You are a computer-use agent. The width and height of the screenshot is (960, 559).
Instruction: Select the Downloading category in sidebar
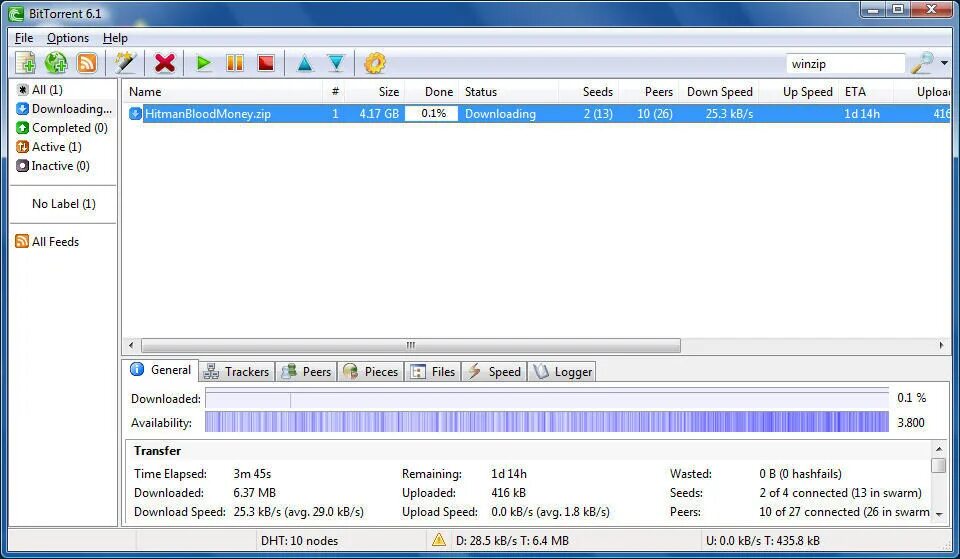point(64,108)
